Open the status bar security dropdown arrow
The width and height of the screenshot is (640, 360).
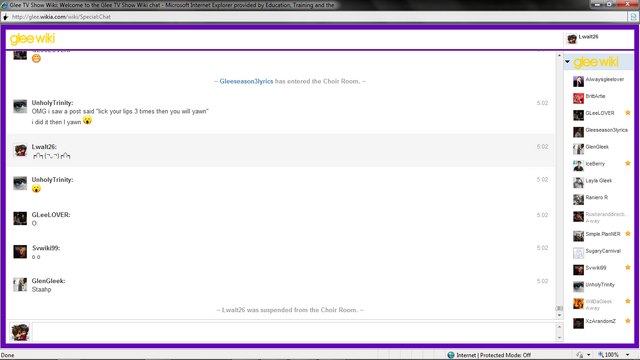tap(589, 355)
